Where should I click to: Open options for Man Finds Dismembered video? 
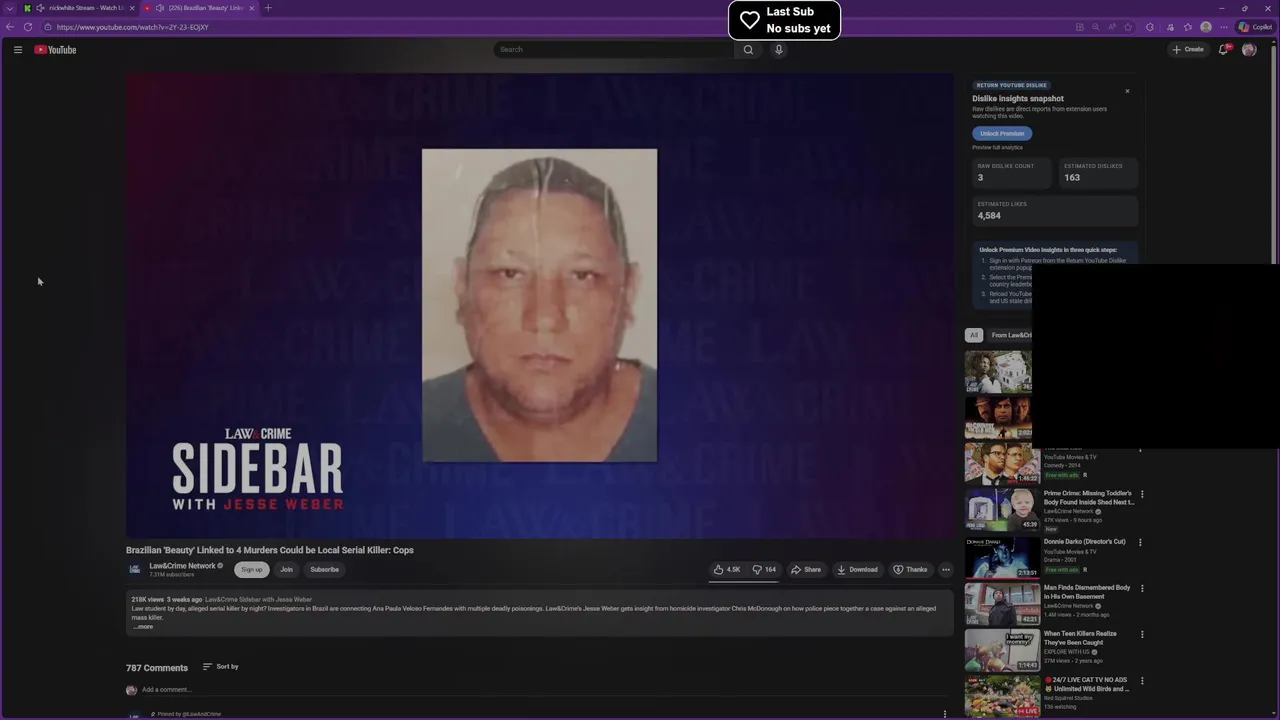pos(1142,588)
